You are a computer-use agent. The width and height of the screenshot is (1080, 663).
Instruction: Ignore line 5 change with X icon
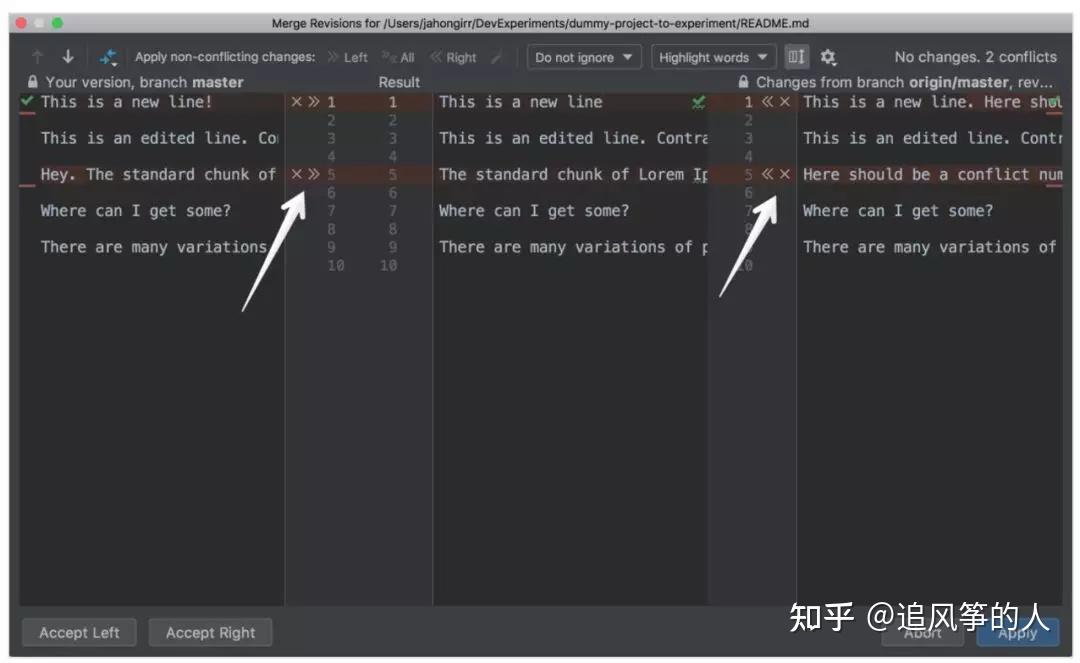click(x=296, y=173)
